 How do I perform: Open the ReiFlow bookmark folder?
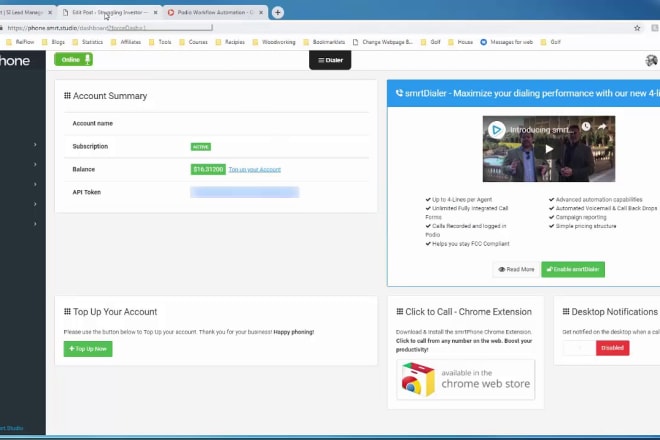(20, 42)
